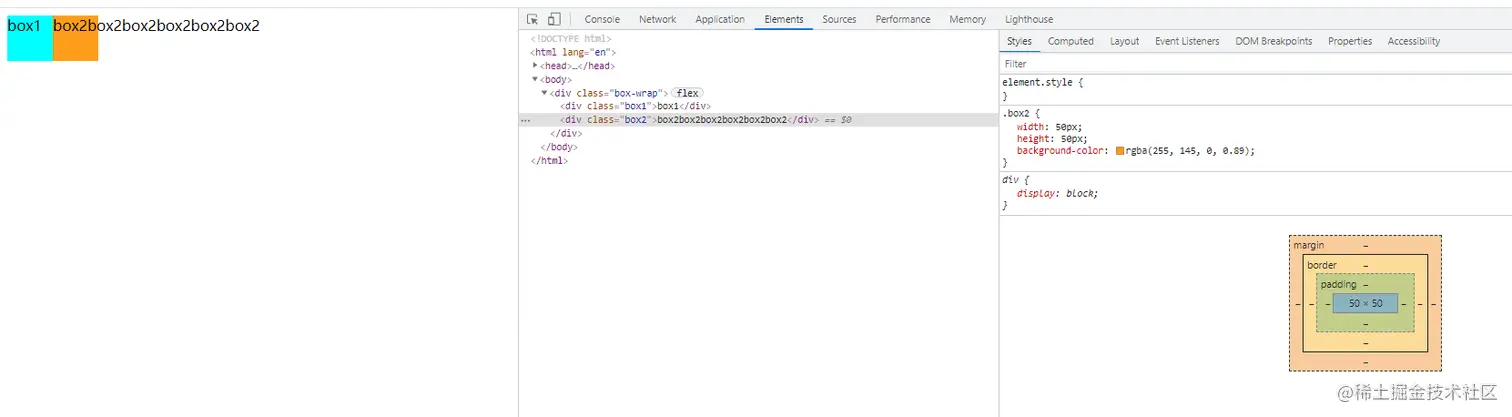Click the display: block declaration
This screenshot has height=417, width=1512.
point(1058,193)
